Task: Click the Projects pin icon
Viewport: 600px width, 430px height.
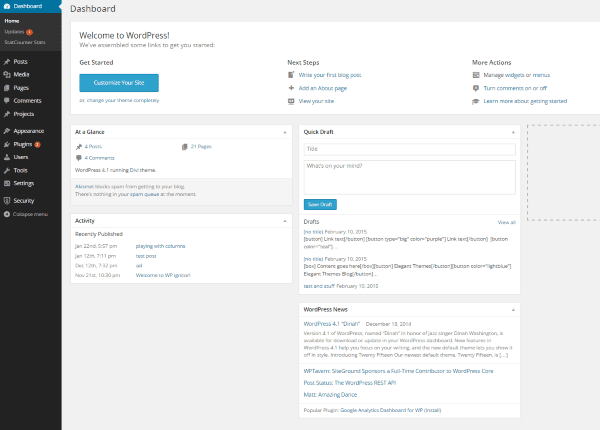Action: (x=7, y=114)
